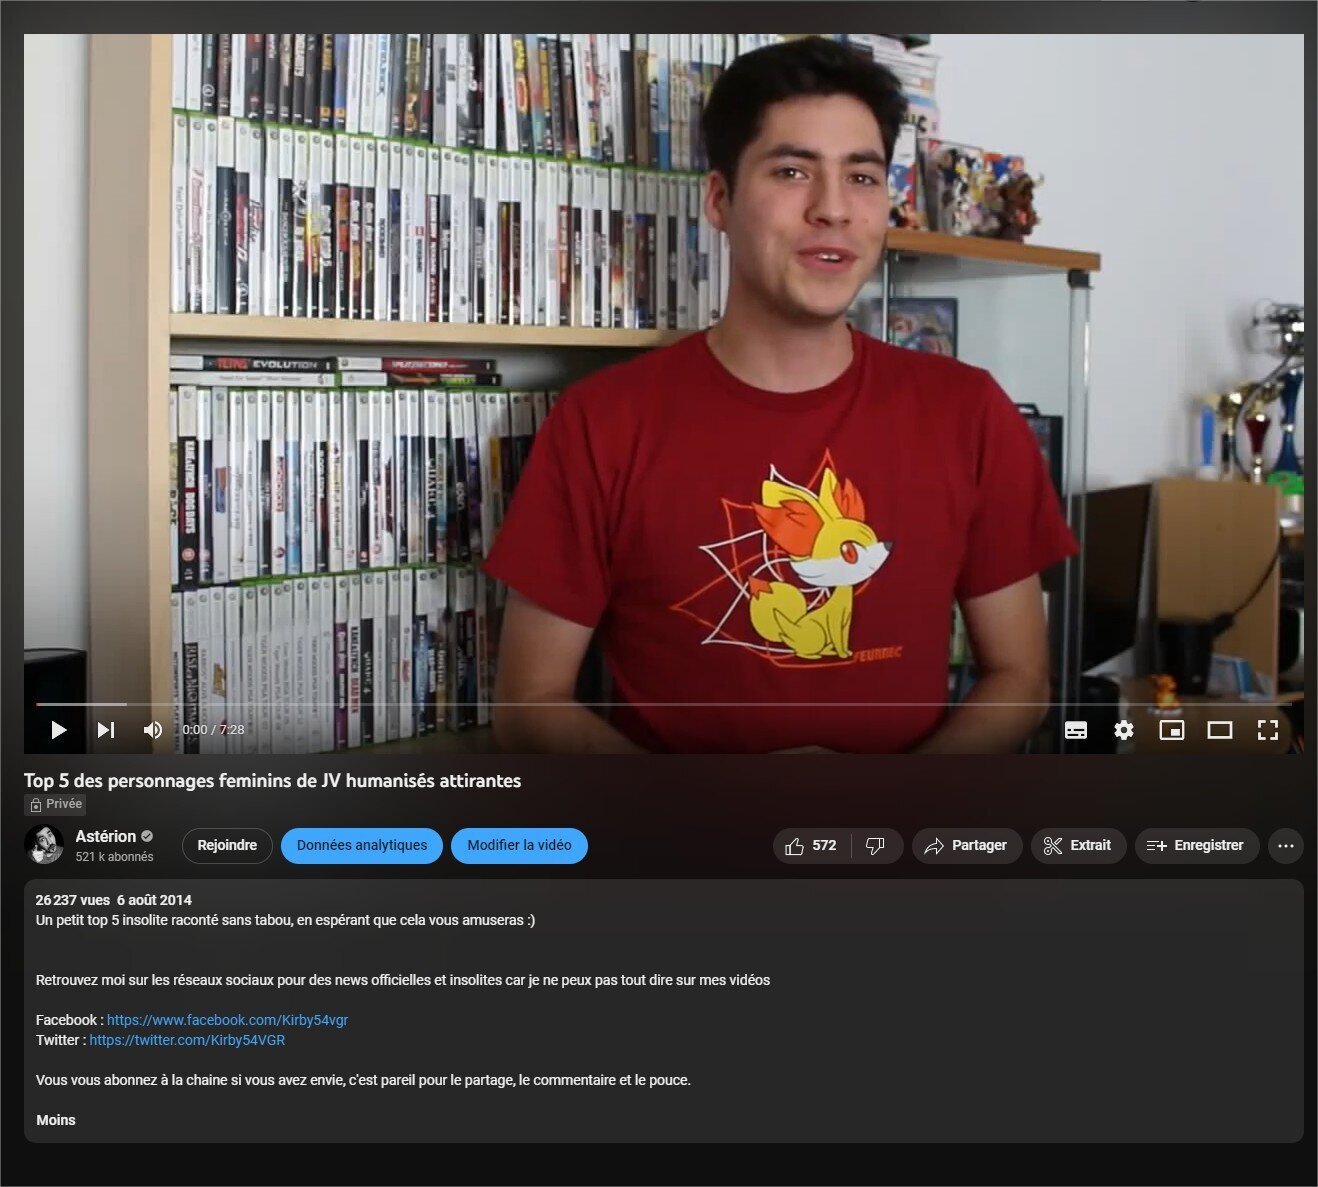Dislike the video with the thumbs-down
The image size is (1318, 1187).
coord(876,845)
